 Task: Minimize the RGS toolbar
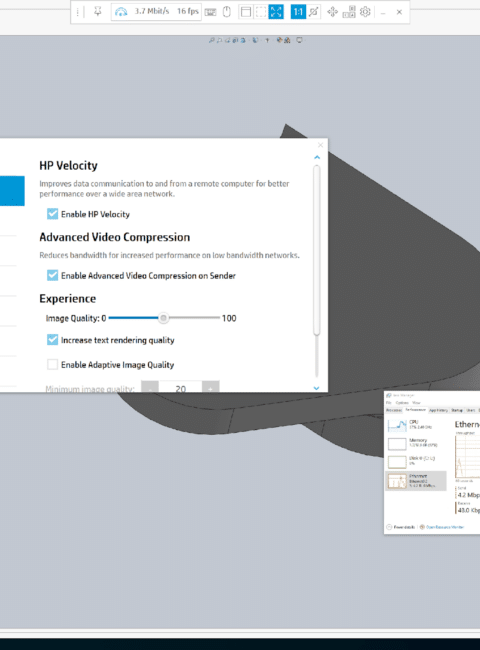coord(383,12)
